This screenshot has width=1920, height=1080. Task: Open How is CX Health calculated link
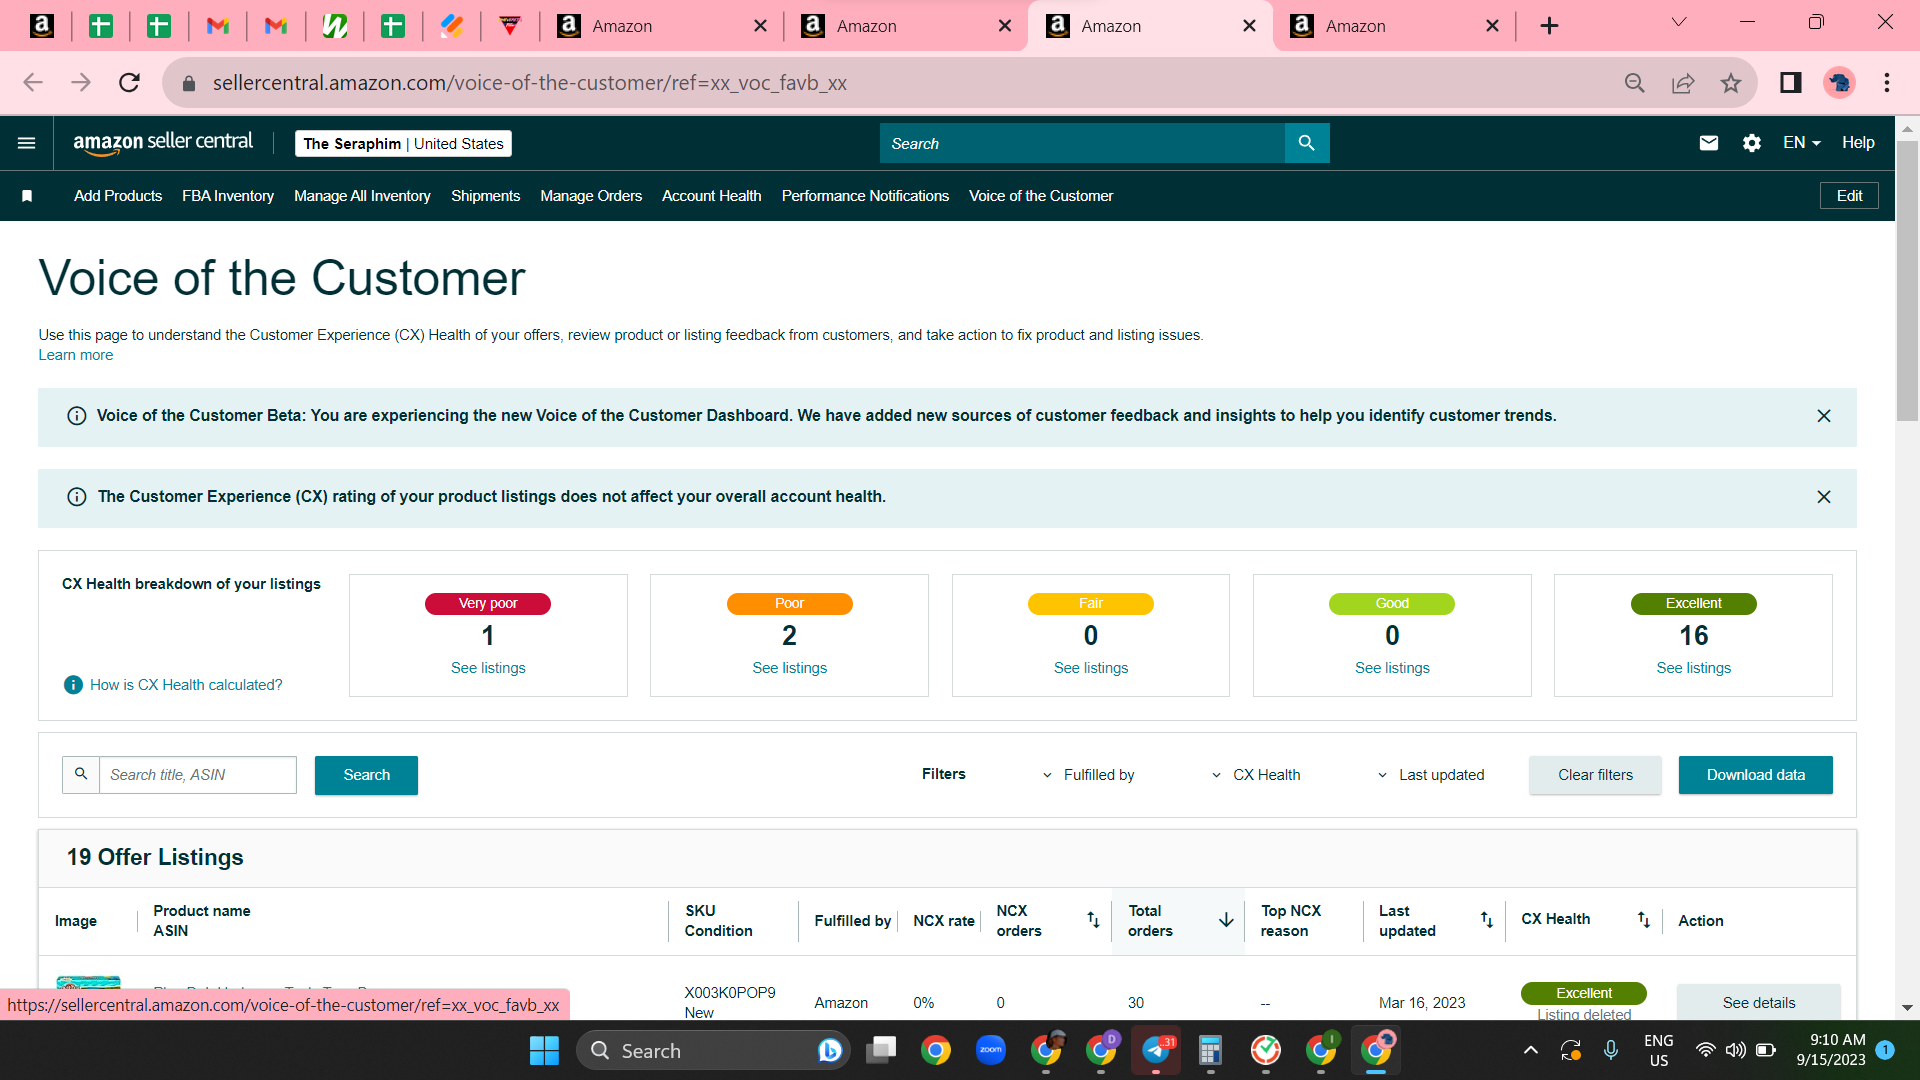(186, 685)
